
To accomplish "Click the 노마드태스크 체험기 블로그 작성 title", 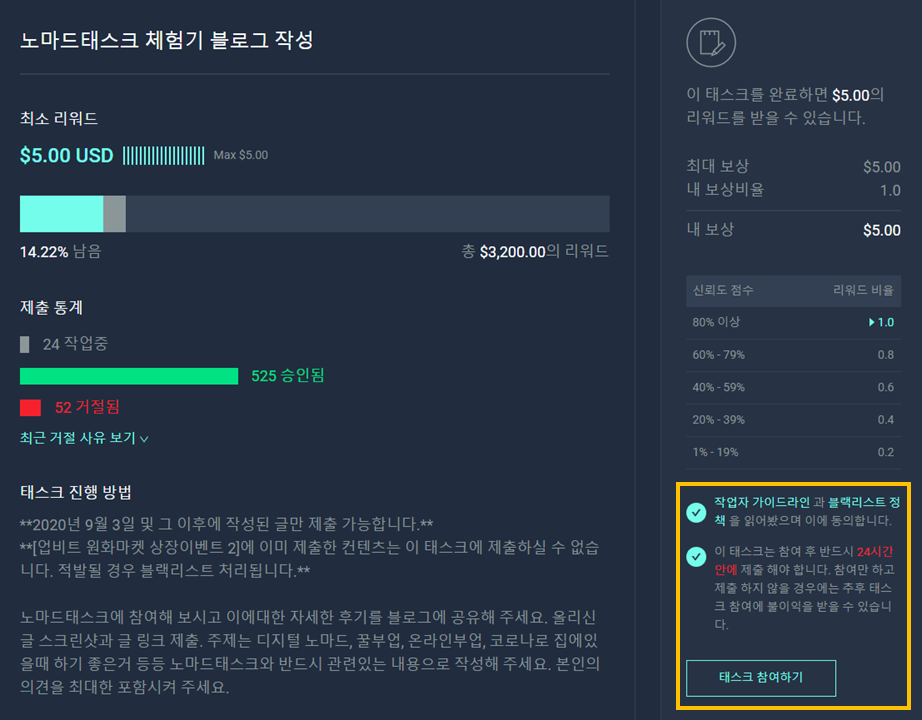I will click(x=166, y=40).
